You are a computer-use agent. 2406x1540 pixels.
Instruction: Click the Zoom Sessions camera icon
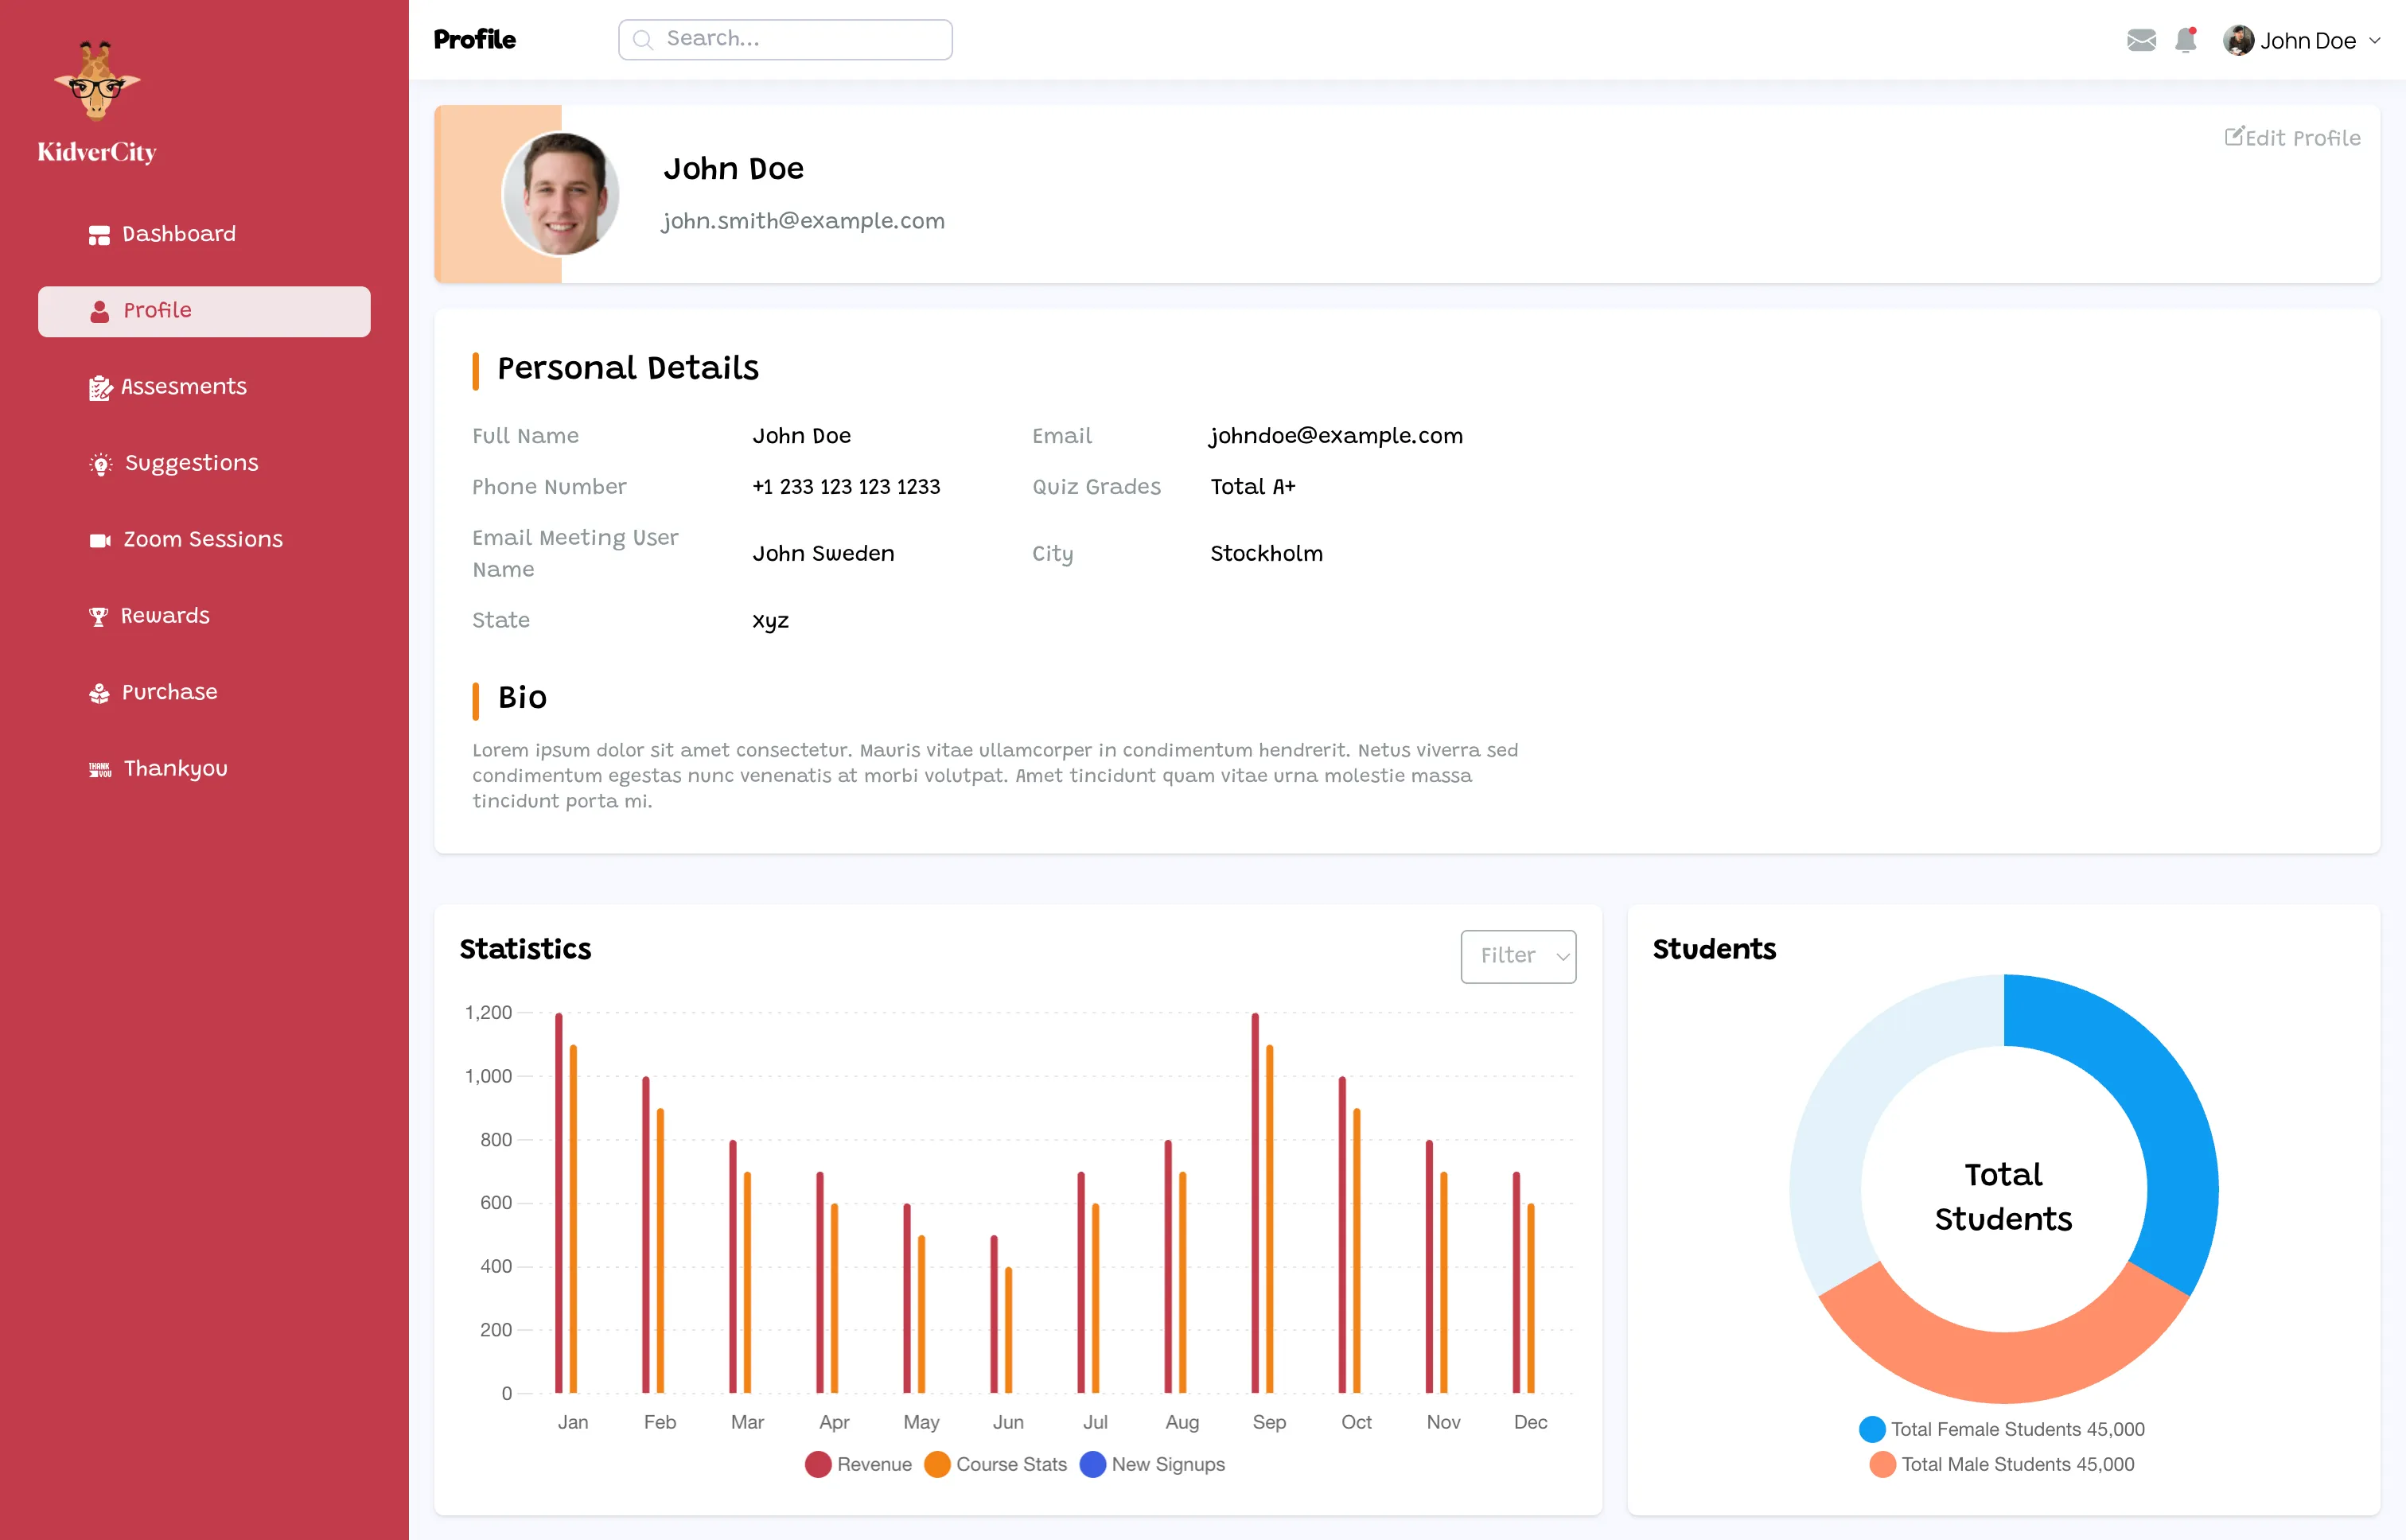pyautogui.click(x=99, y=540)
